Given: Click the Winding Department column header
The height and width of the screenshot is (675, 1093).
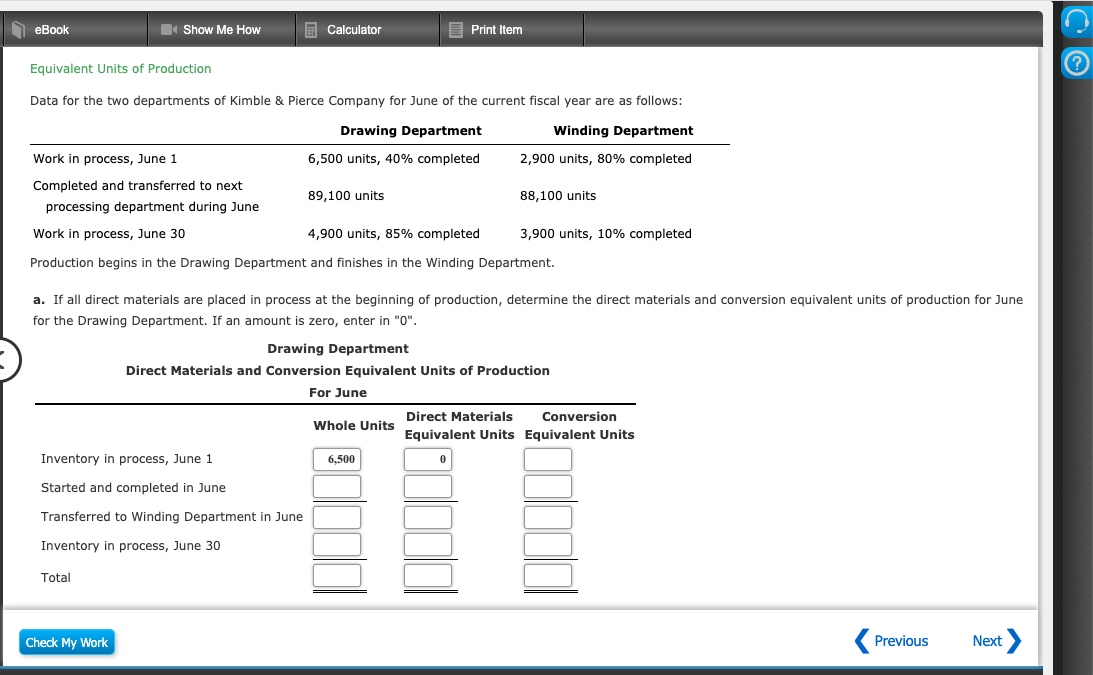Looking at the screenshot, I should pos(623,130).
